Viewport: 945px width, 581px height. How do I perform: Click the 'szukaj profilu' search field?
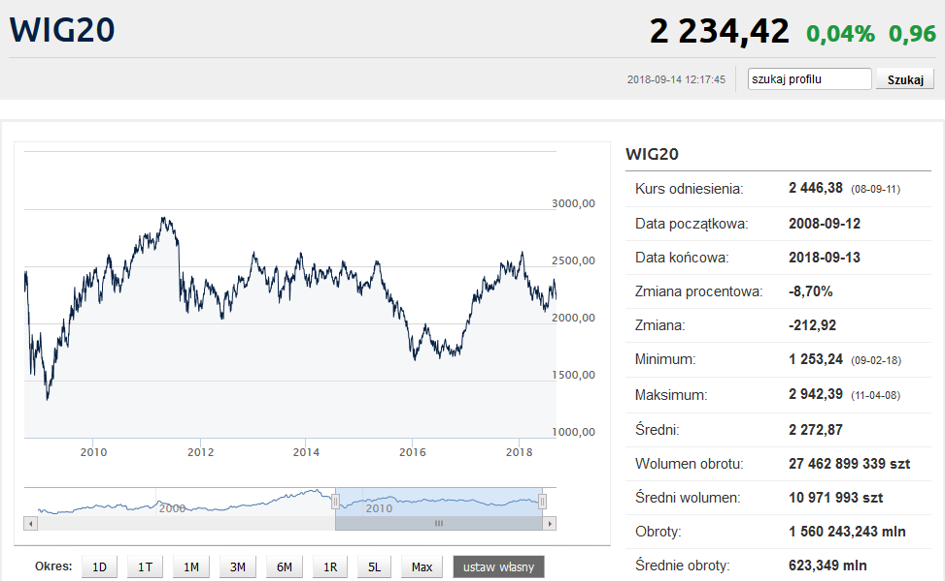[x=809, y=79]
